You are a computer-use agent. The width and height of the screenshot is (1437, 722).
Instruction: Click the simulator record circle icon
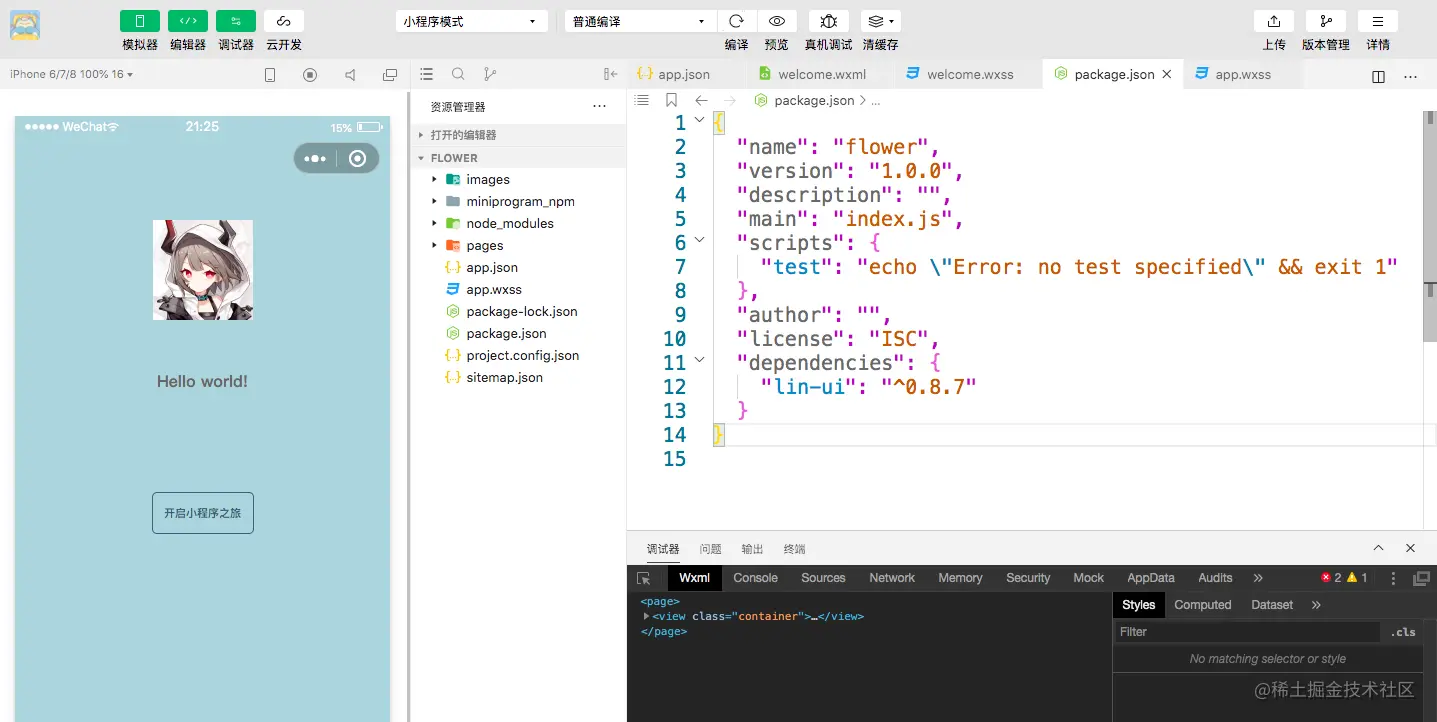(310, 75)
